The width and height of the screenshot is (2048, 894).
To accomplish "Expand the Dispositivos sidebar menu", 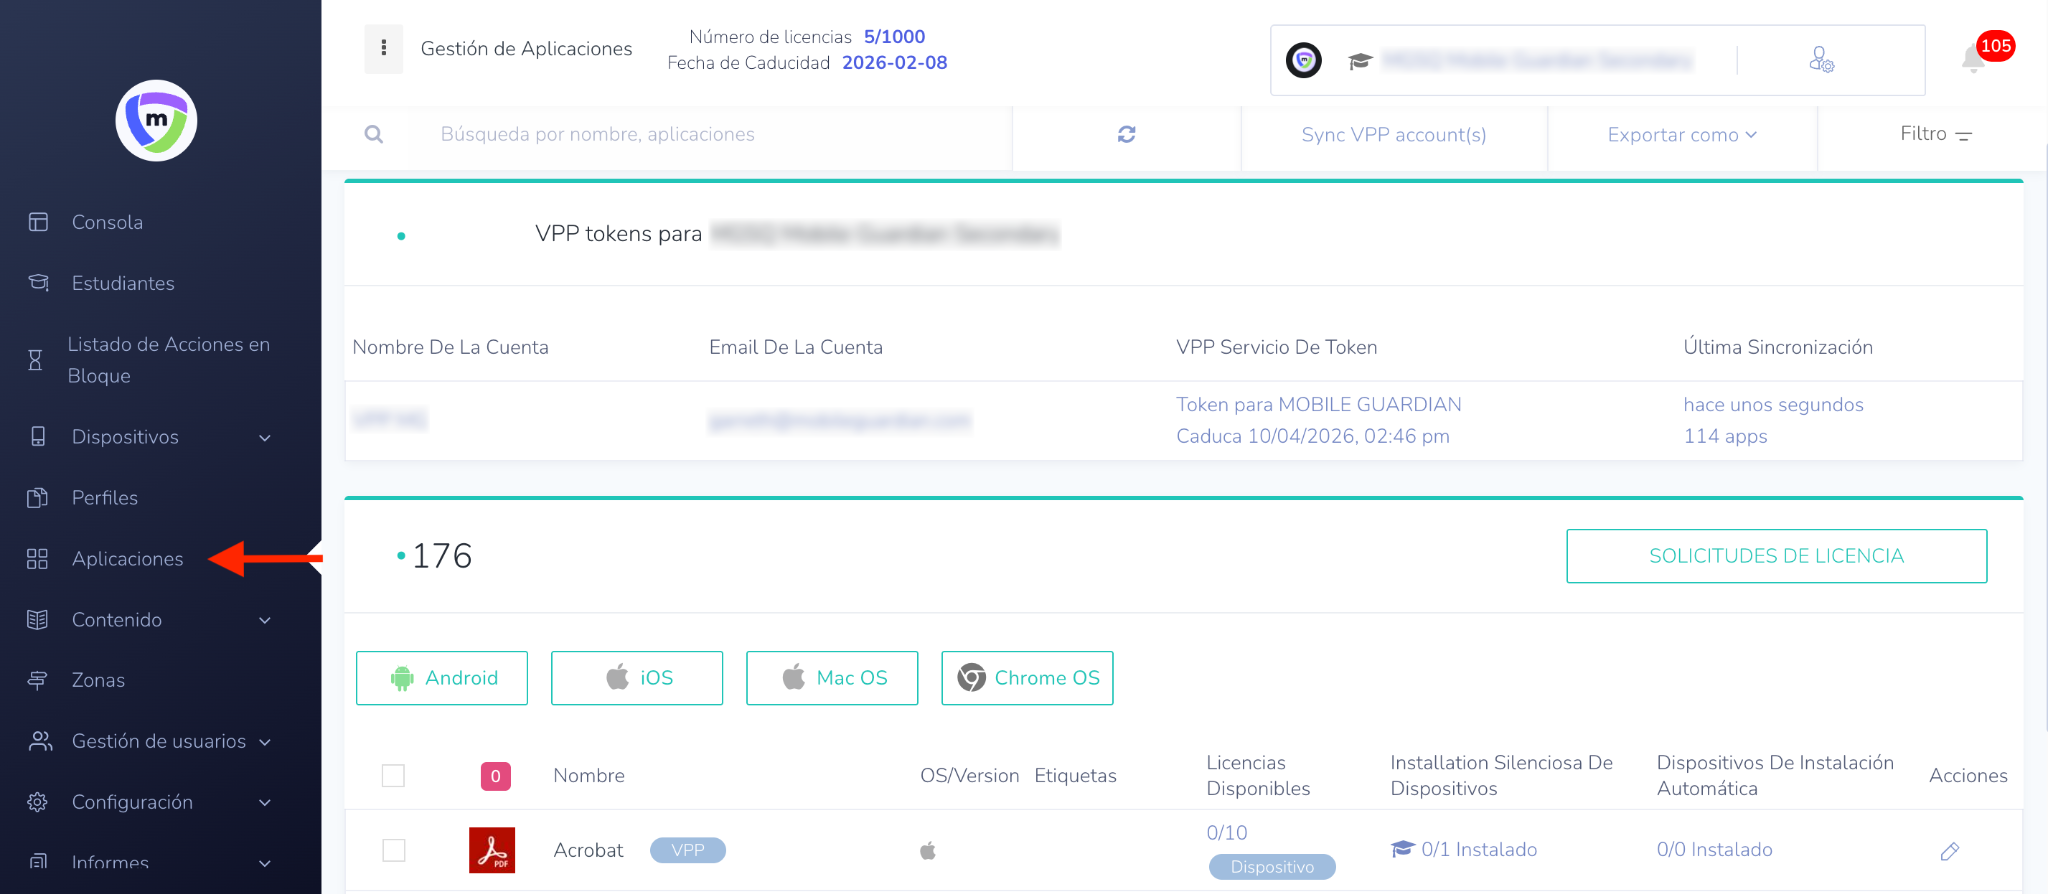I will pos(150,437).
